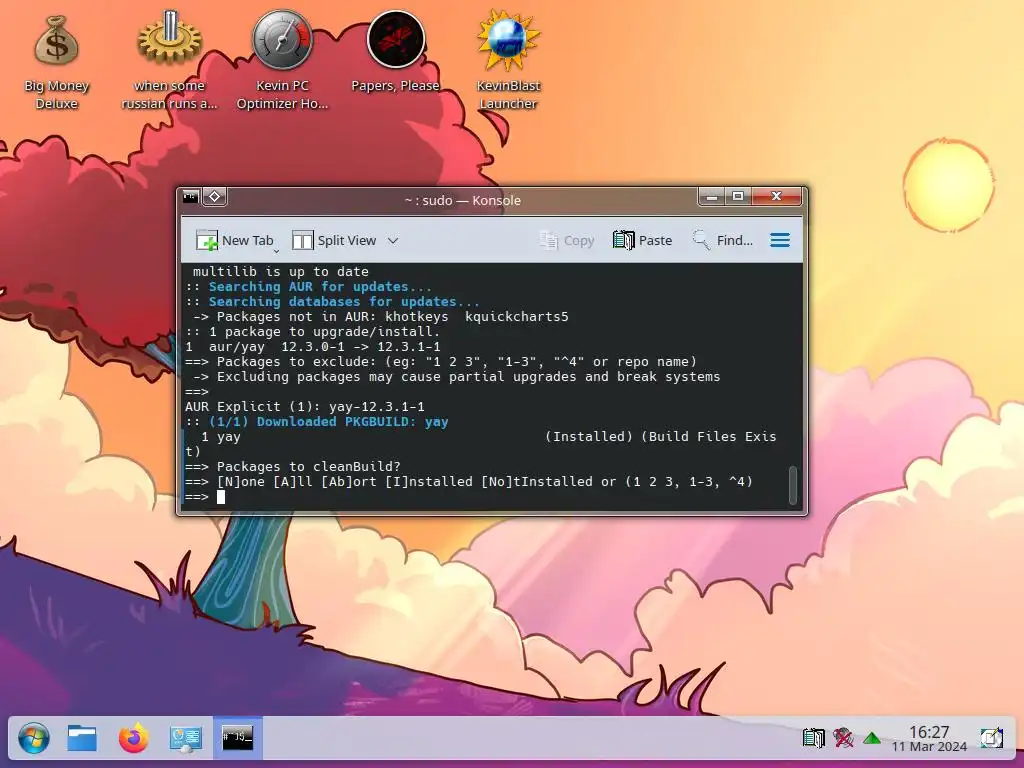Click '[I]nstalled' option text in terminal

tap(429, 482)
